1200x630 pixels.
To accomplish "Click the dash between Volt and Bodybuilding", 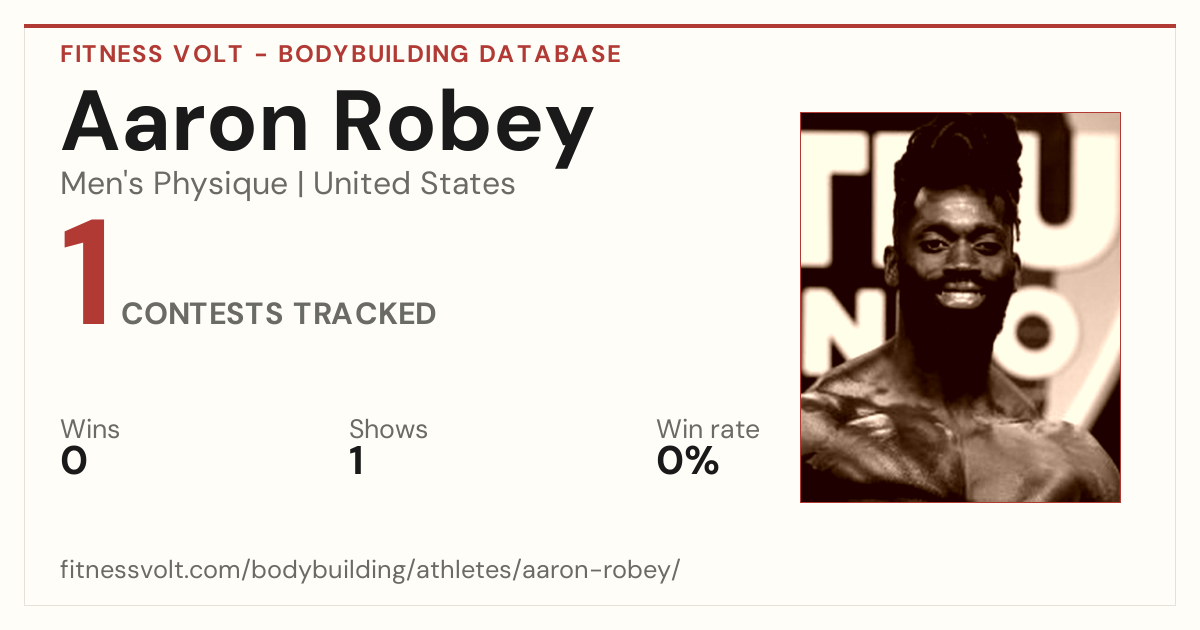I will 260,54.
